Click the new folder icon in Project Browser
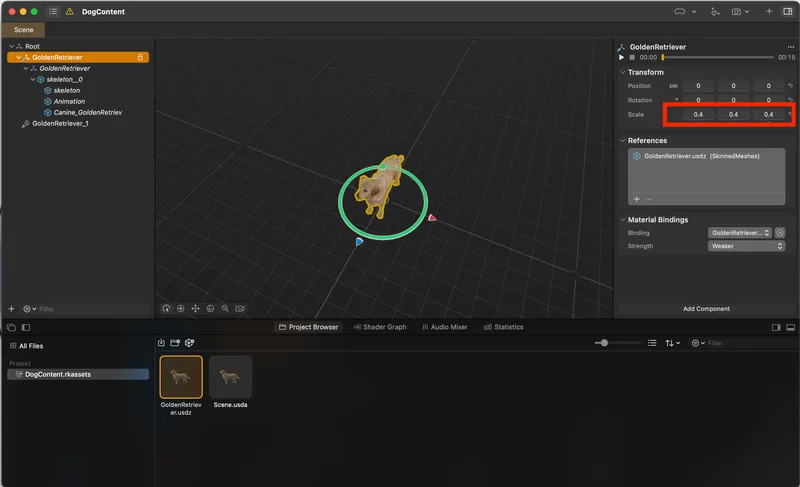 [175, 343]
